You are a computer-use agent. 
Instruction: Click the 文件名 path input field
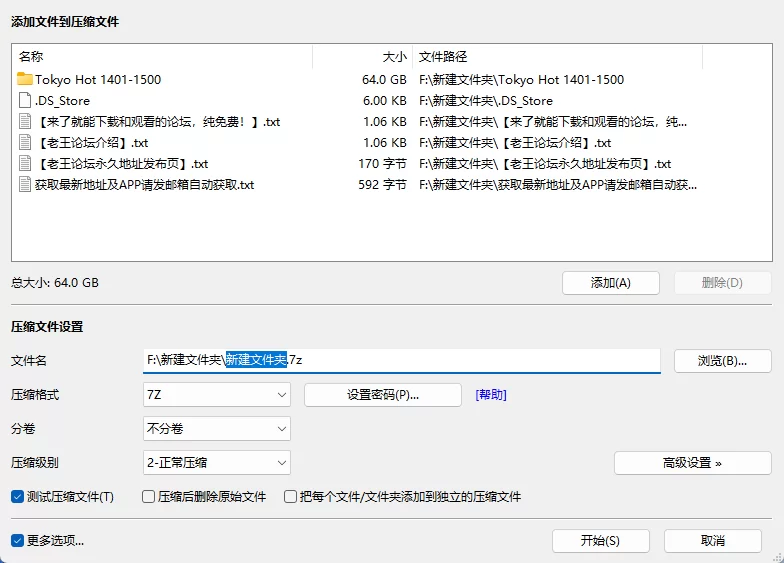pyautogui.click(x=402, y=360)
